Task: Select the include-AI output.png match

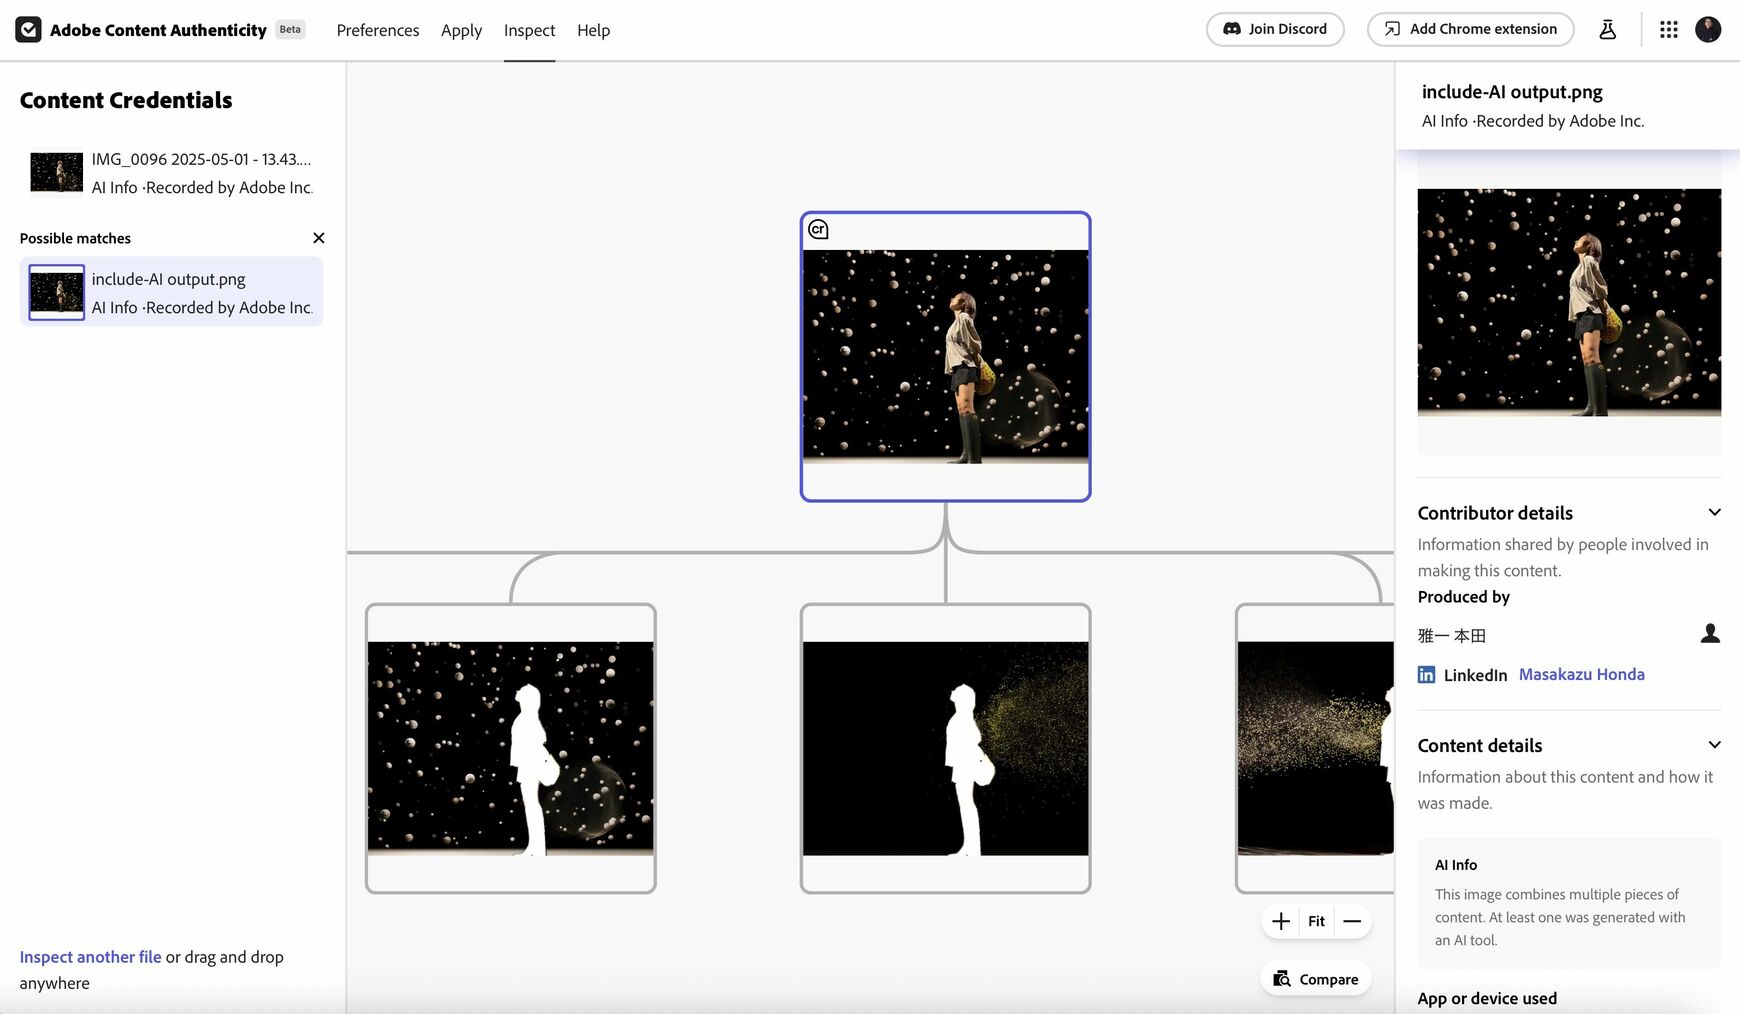Action: pos(171,292)
